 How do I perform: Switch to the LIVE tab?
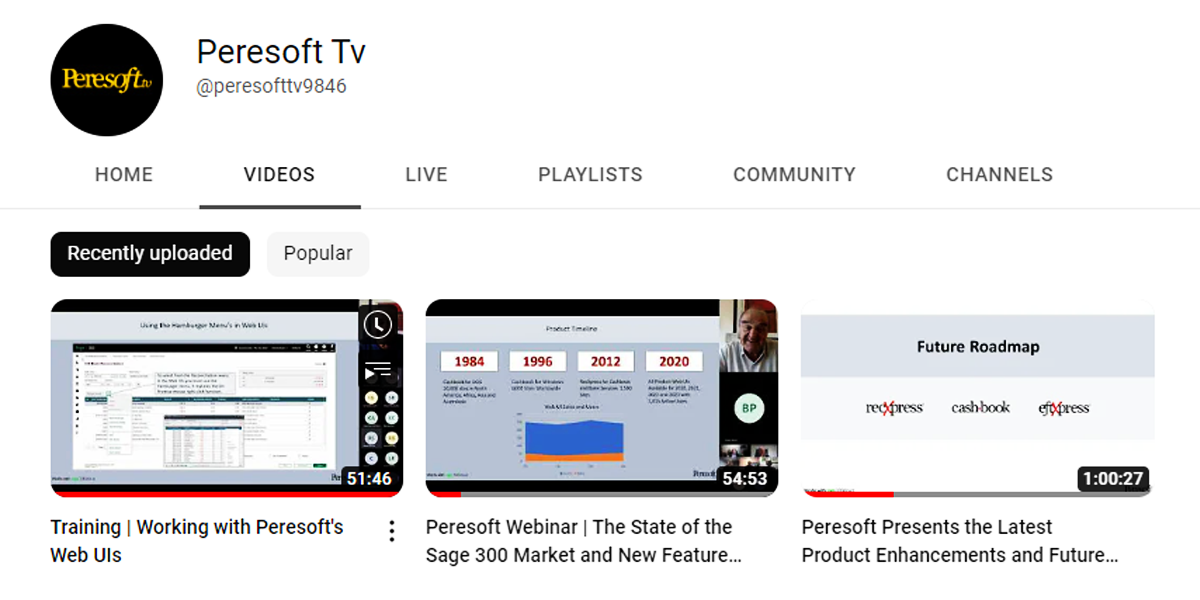pyautogui.click(x=427, y=175)
